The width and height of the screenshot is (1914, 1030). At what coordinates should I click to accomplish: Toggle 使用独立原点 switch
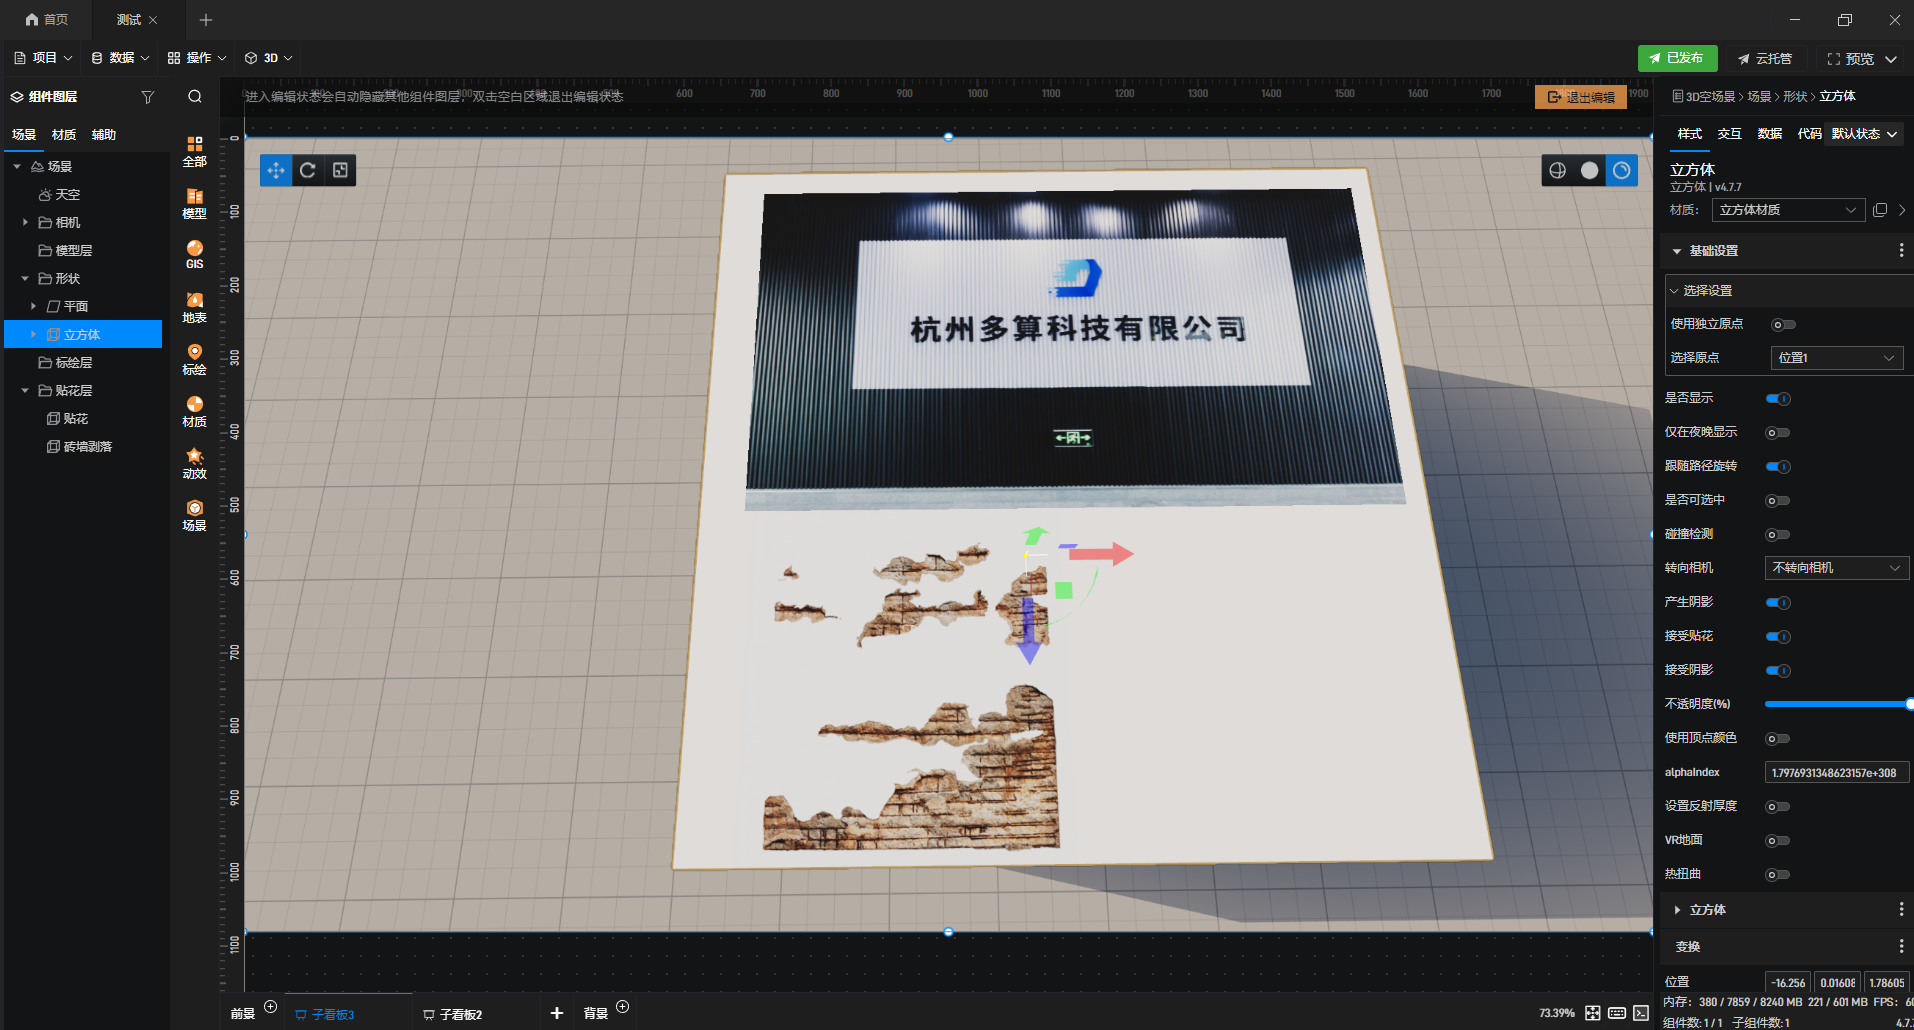1783,325
